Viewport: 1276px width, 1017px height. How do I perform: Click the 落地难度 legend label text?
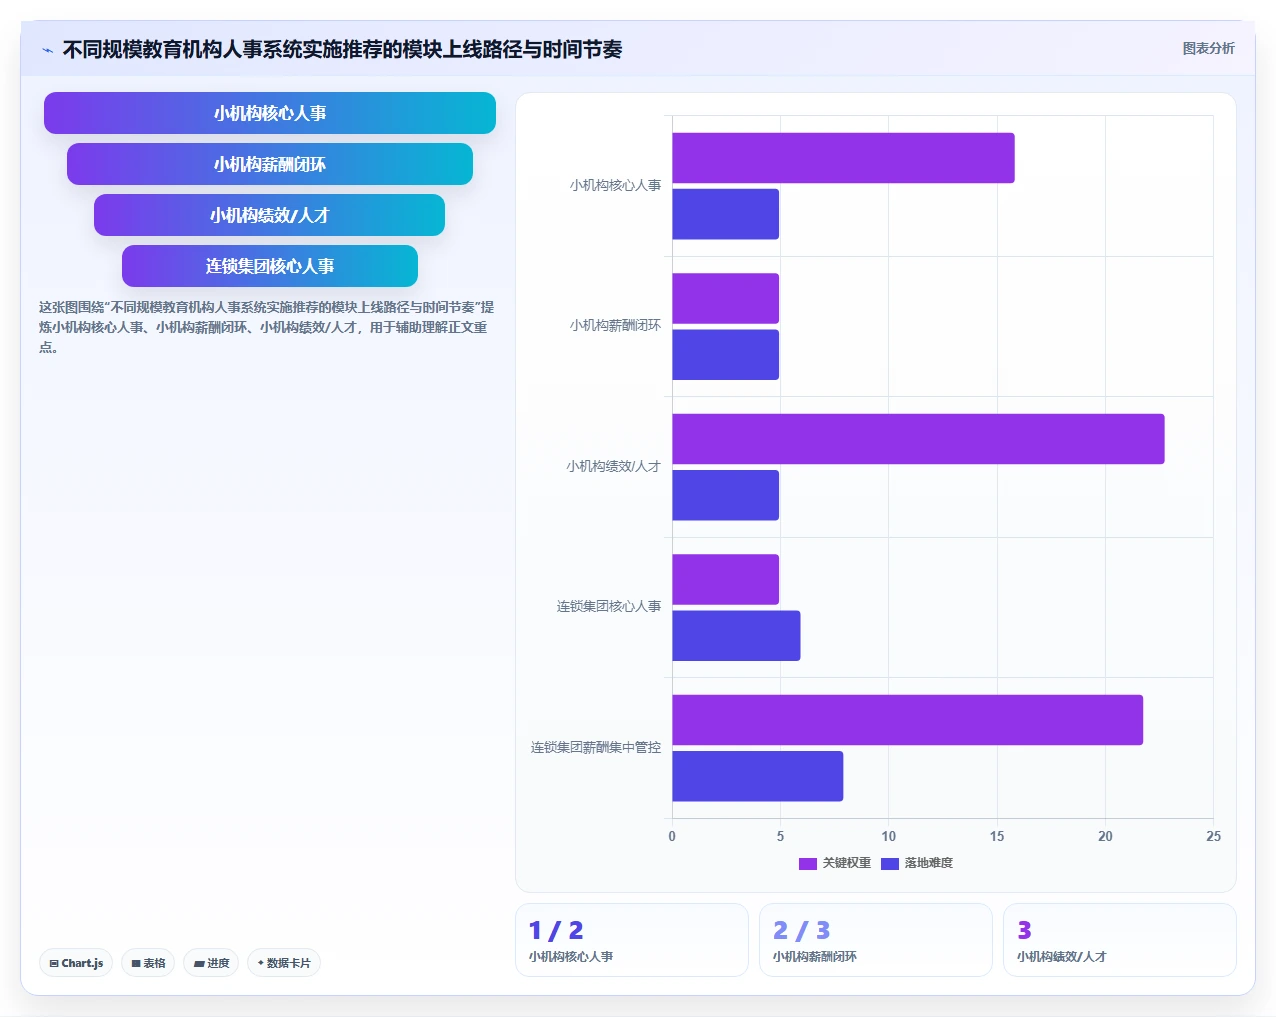point(929,863)
